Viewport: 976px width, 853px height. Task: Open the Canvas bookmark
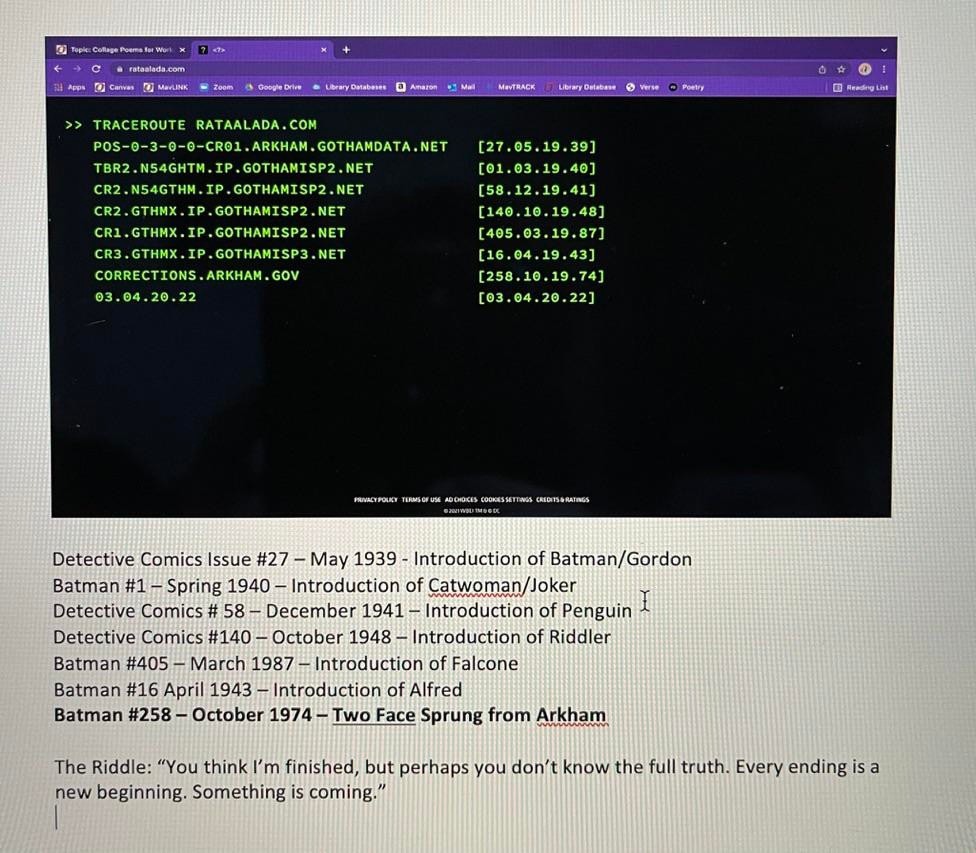[x=115, y=87]
